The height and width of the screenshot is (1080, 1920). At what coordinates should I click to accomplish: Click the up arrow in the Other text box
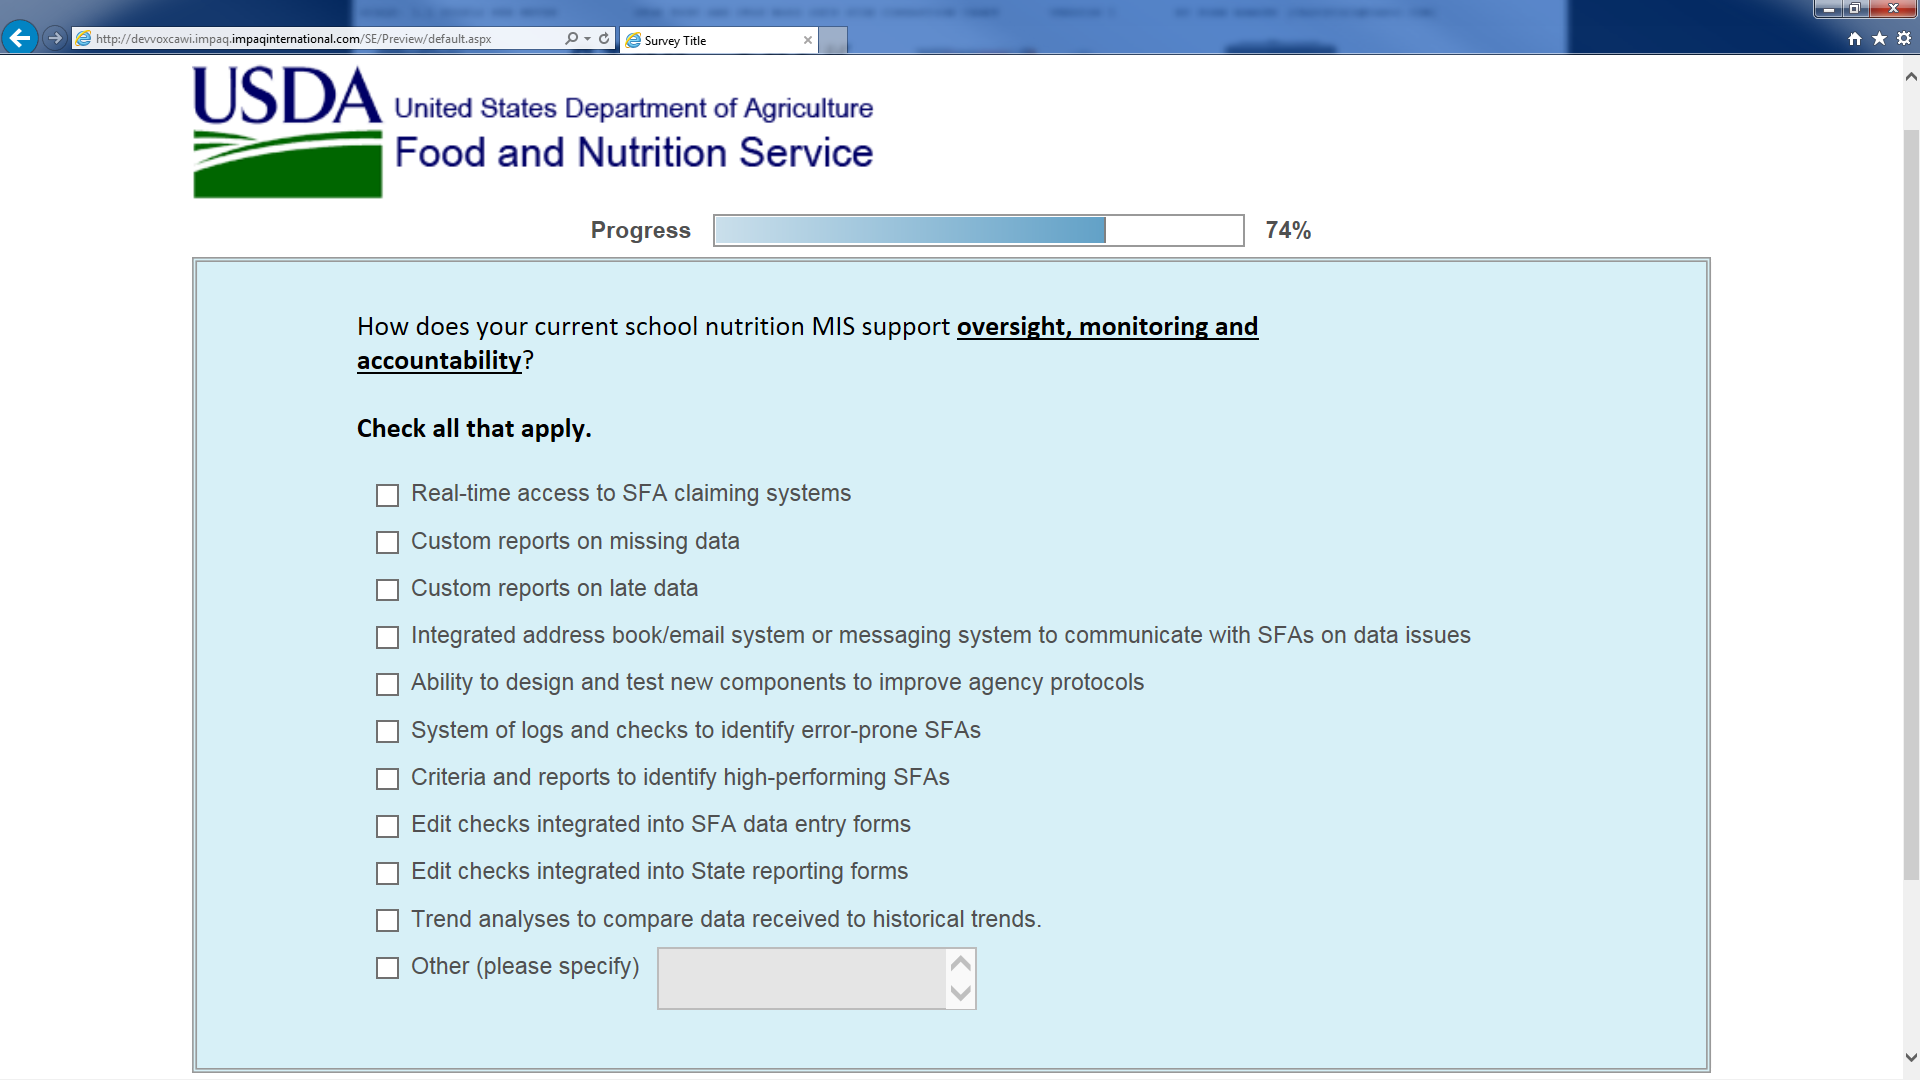(x=961, y=964)
